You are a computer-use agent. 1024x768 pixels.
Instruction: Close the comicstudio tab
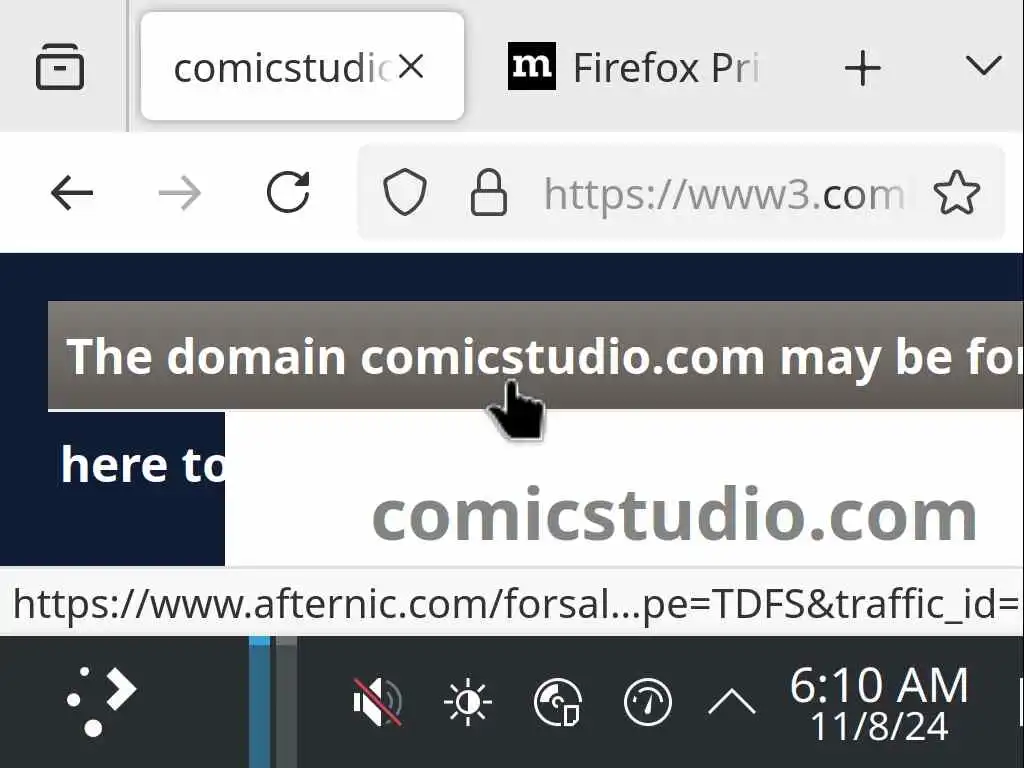[x=411, y=67]
